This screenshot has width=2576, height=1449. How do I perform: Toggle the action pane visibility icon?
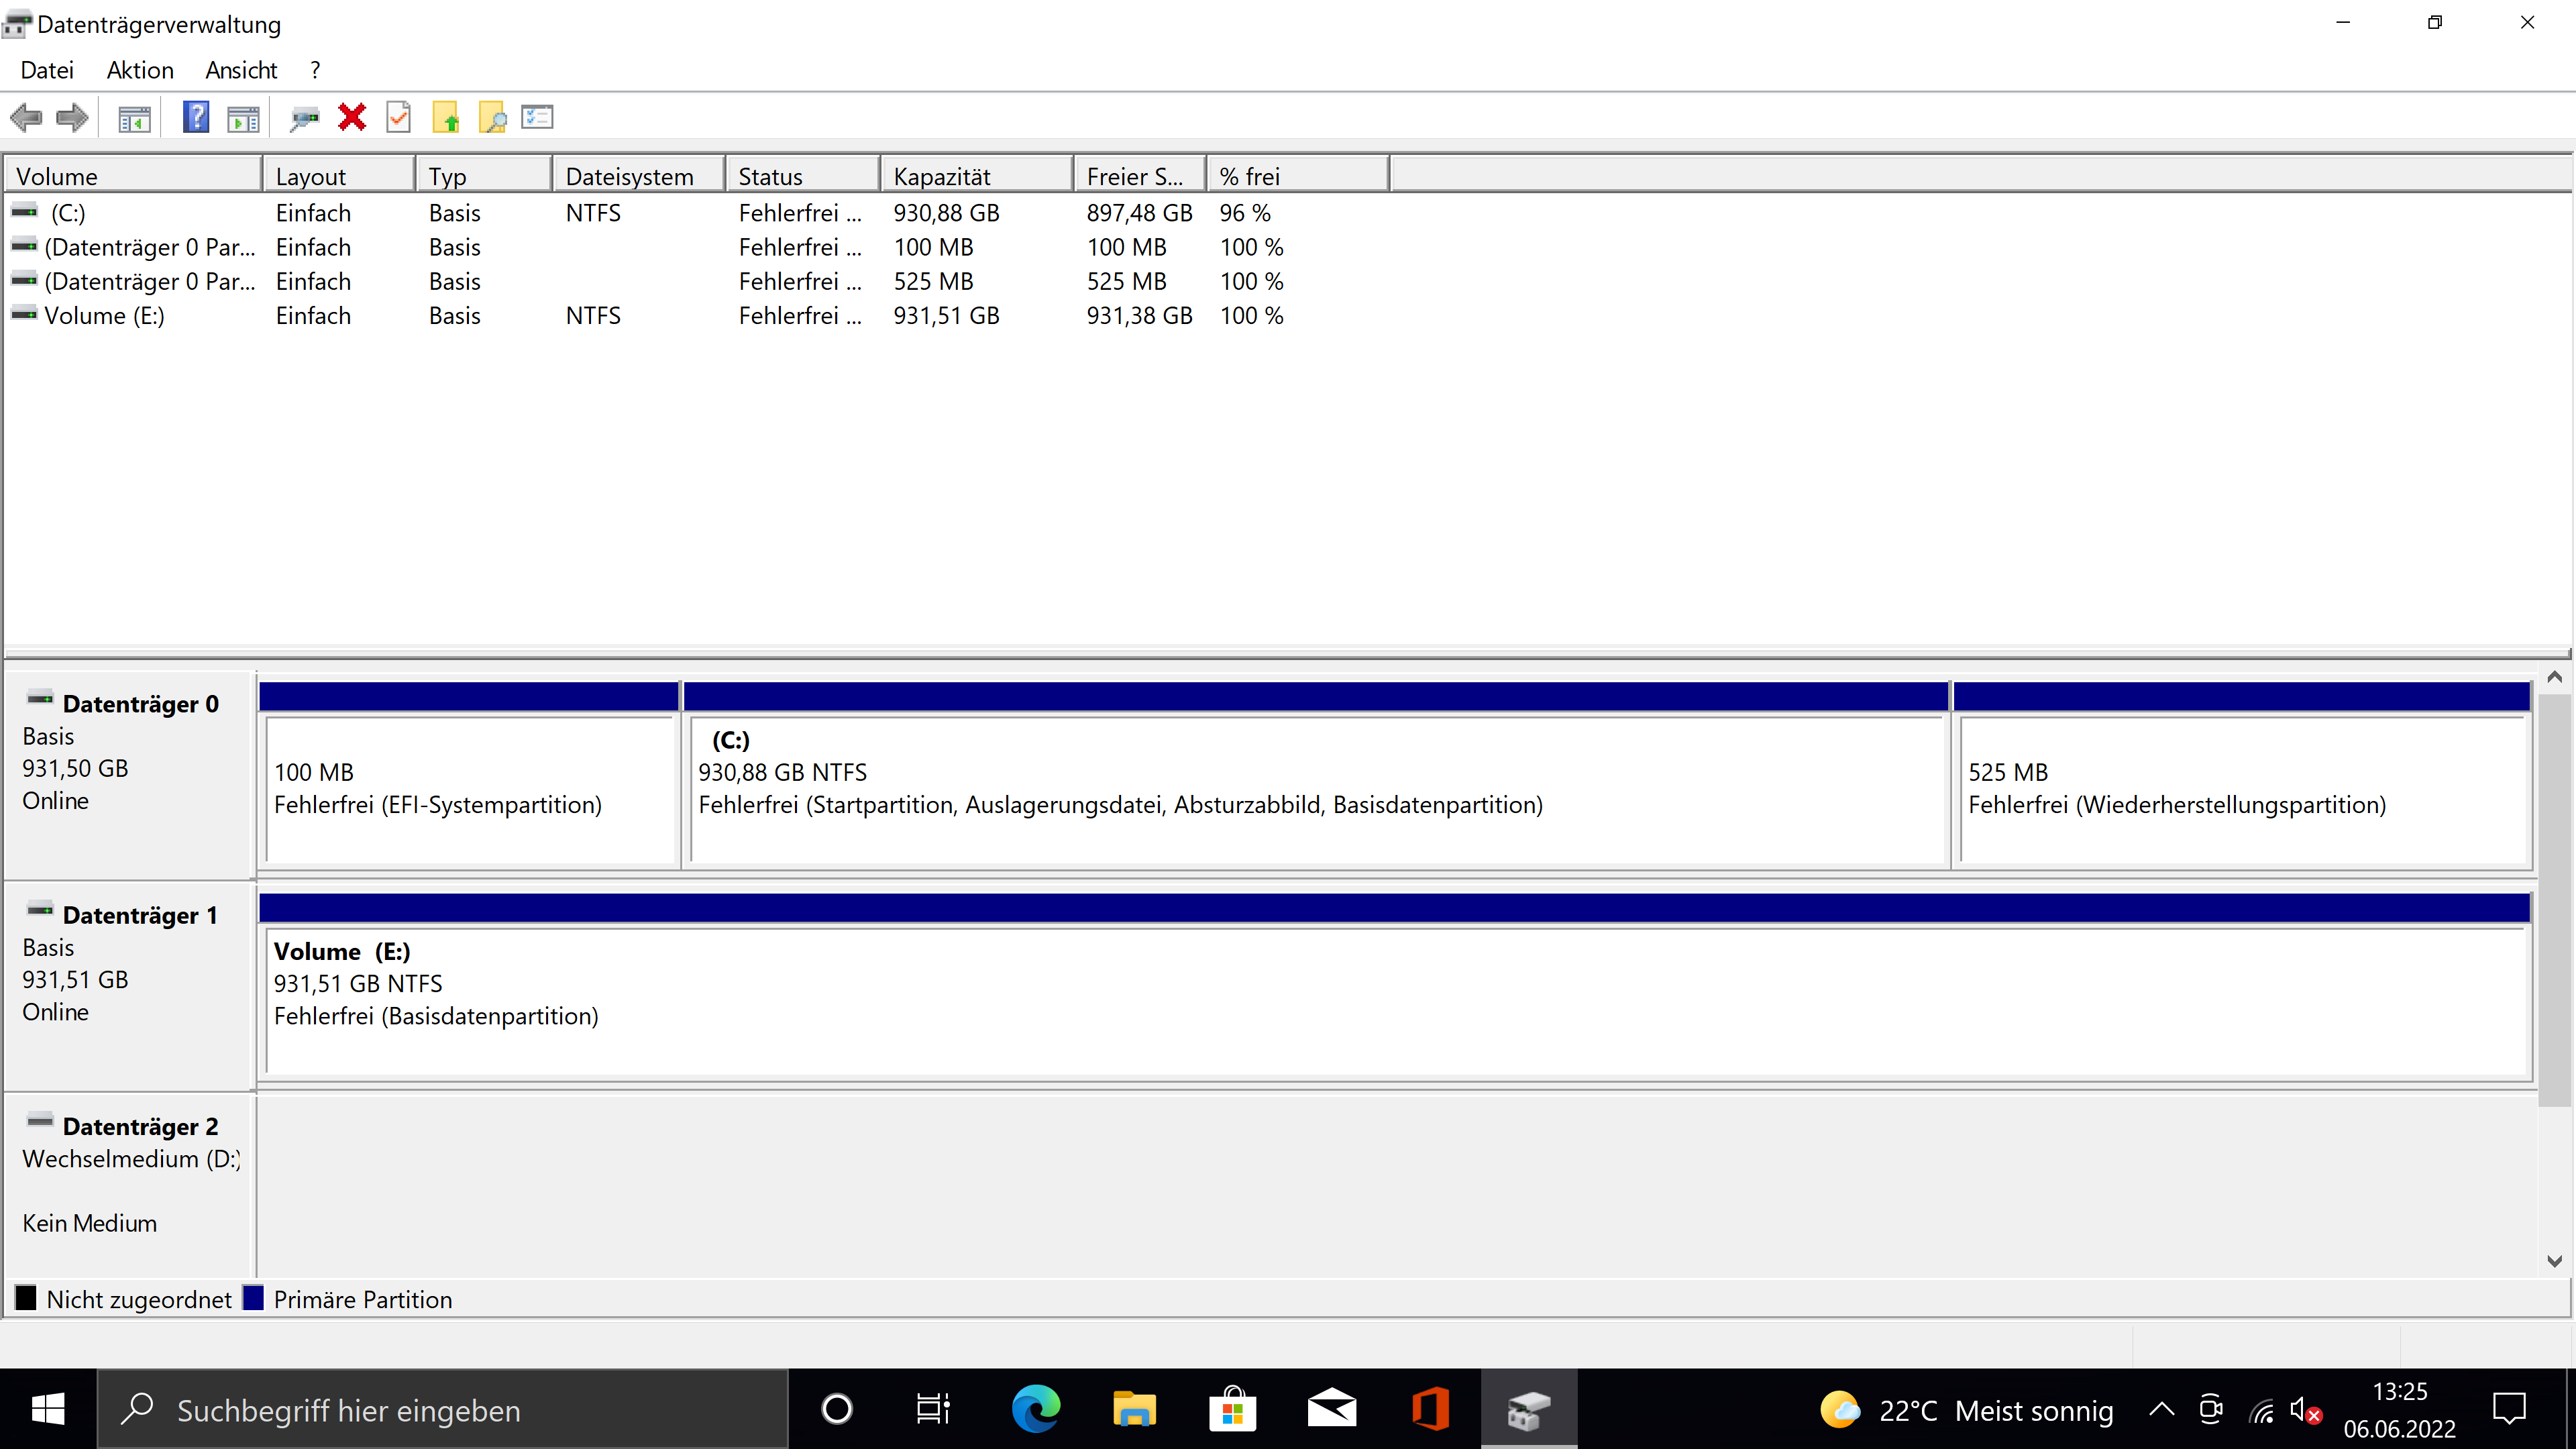pyautogui.click(x=242, y=117)
